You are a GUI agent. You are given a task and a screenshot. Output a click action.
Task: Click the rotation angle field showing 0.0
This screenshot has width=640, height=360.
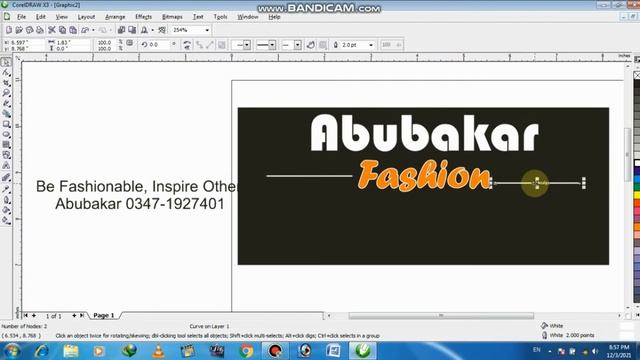pos(159,45)
